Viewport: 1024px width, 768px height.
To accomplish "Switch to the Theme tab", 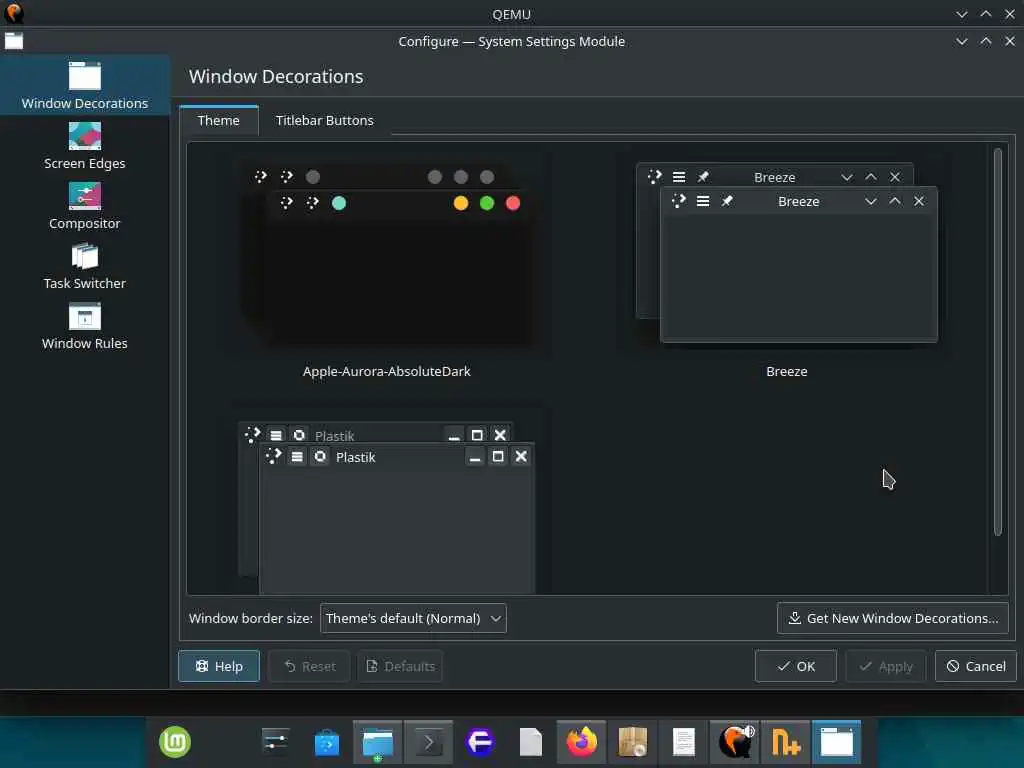I will [219, 120].
